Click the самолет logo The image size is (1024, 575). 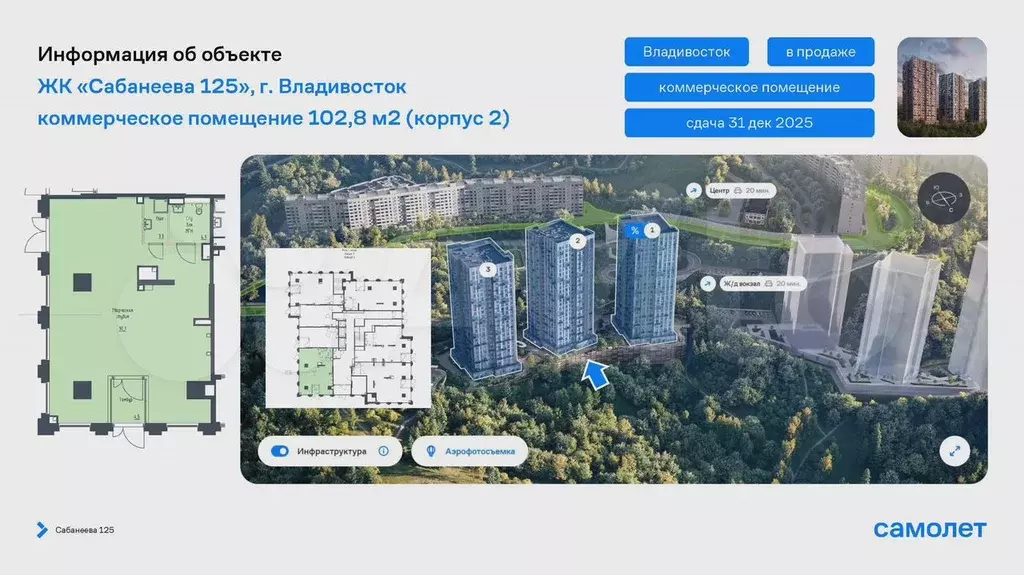point(930,529)
